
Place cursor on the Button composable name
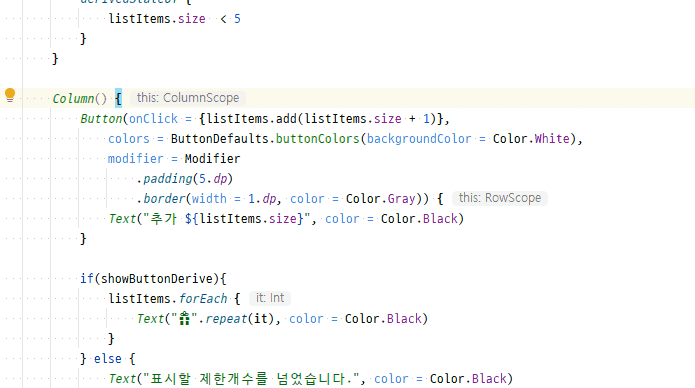coord(101,119)
